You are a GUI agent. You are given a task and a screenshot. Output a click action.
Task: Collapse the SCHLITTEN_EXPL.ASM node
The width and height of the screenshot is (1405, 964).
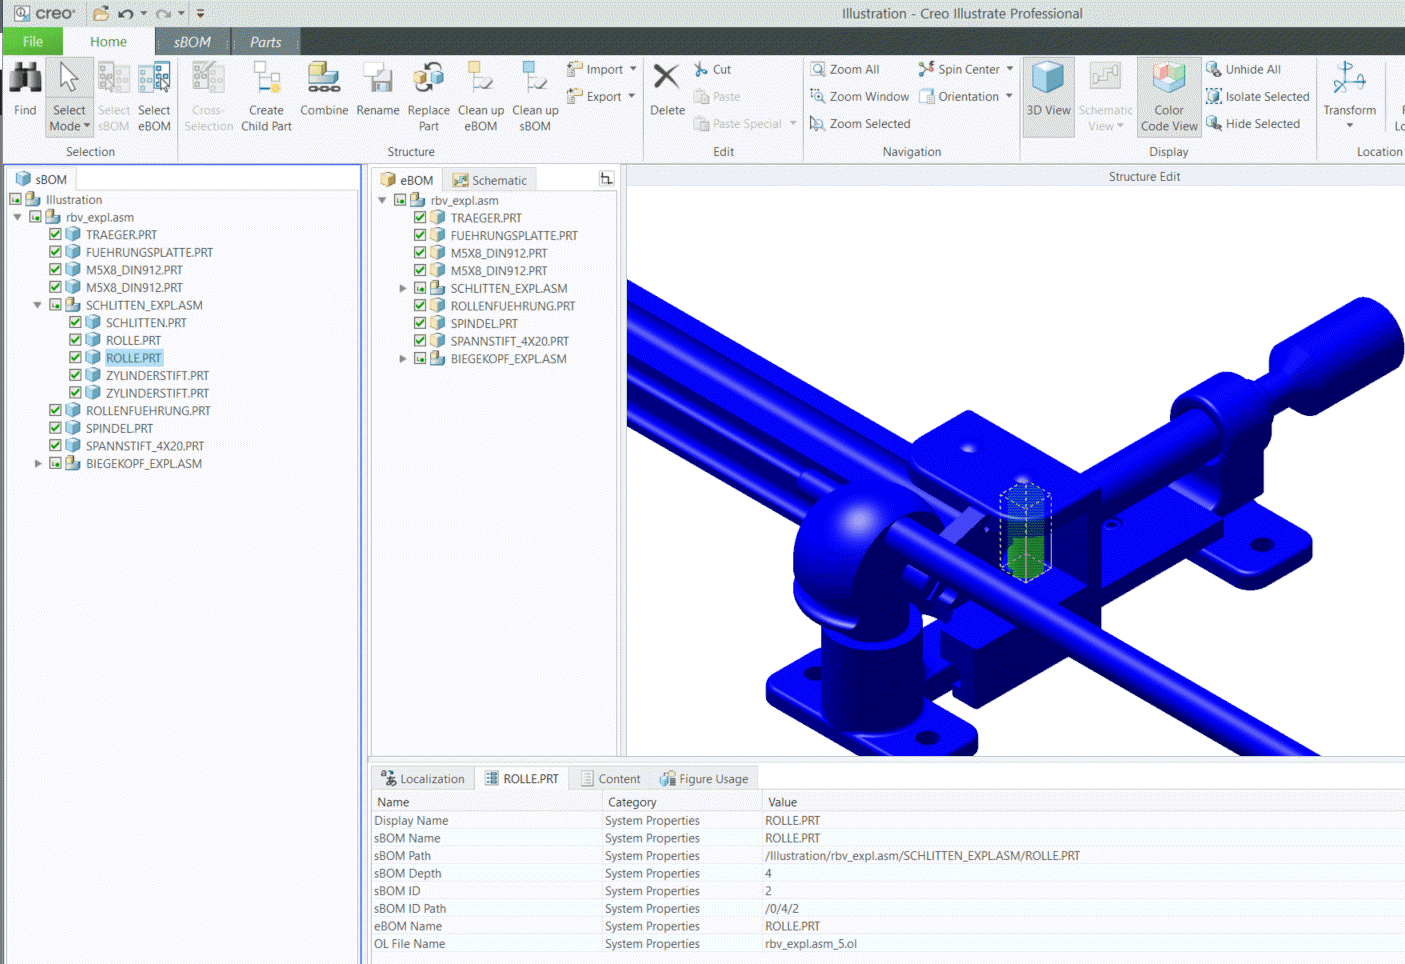37,305
